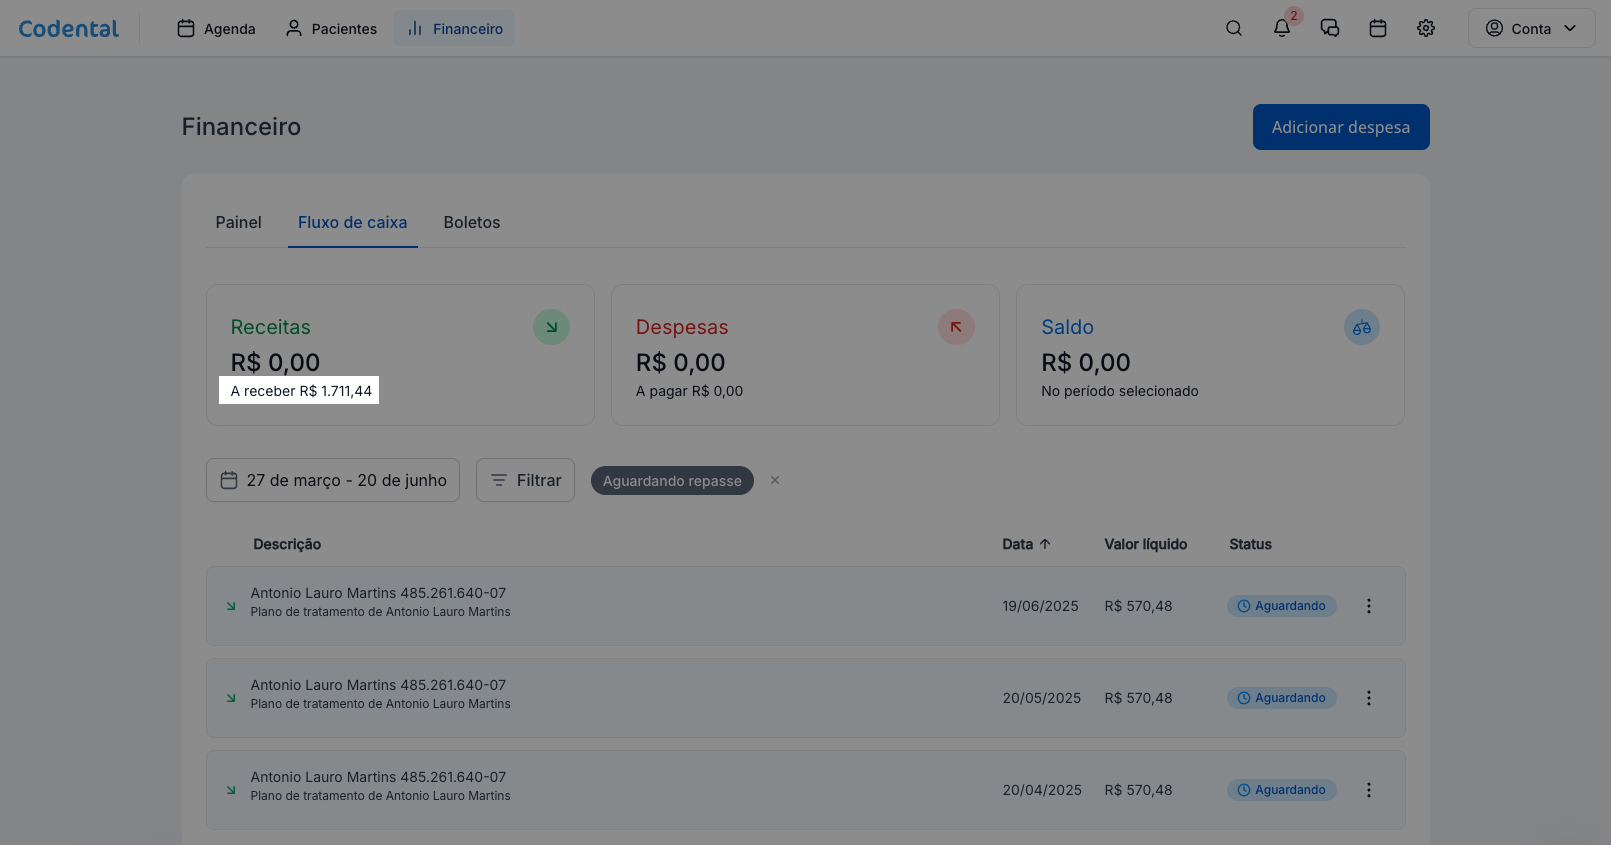Click the Receitas green arrow icon
The height and width of the screenshot is (845, 1611).
pos(551,327)
